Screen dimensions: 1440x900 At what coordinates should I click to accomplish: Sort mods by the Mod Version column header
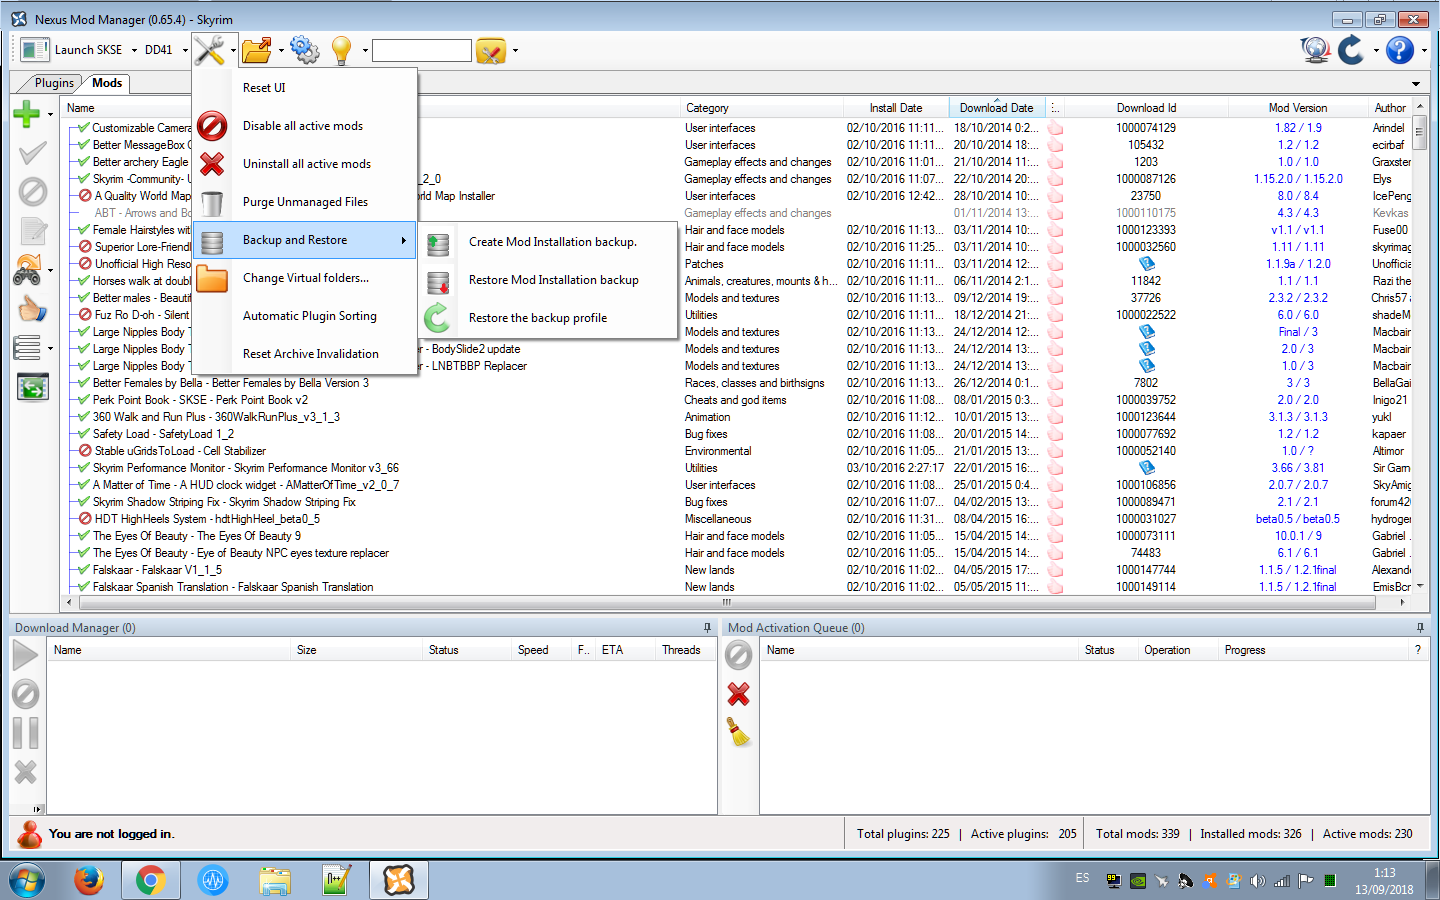coord(1298,108)
